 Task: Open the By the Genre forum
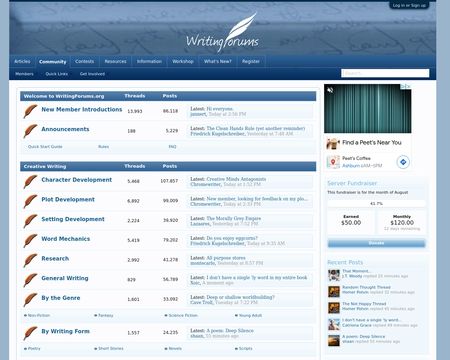(x=61, y=298)
